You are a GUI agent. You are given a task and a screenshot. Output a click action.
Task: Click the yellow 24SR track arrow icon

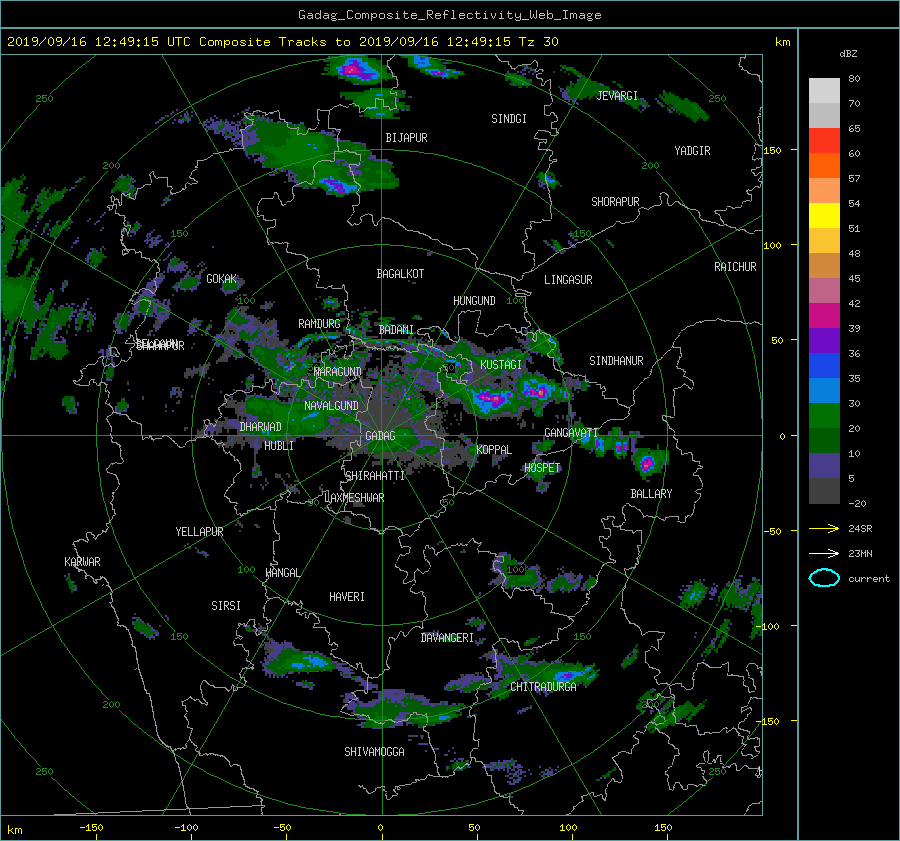824,528
